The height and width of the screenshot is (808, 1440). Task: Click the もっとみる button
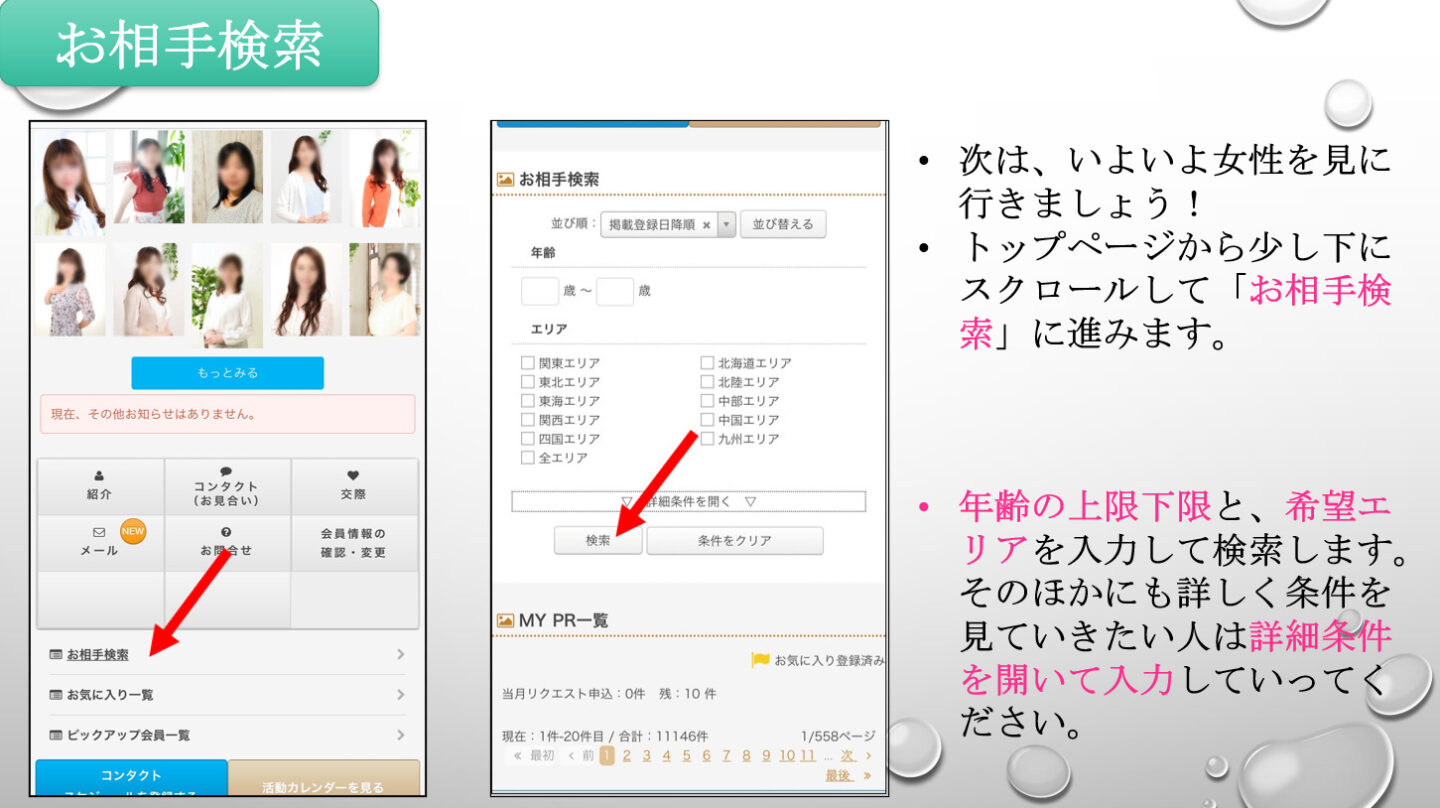point(227,373)
